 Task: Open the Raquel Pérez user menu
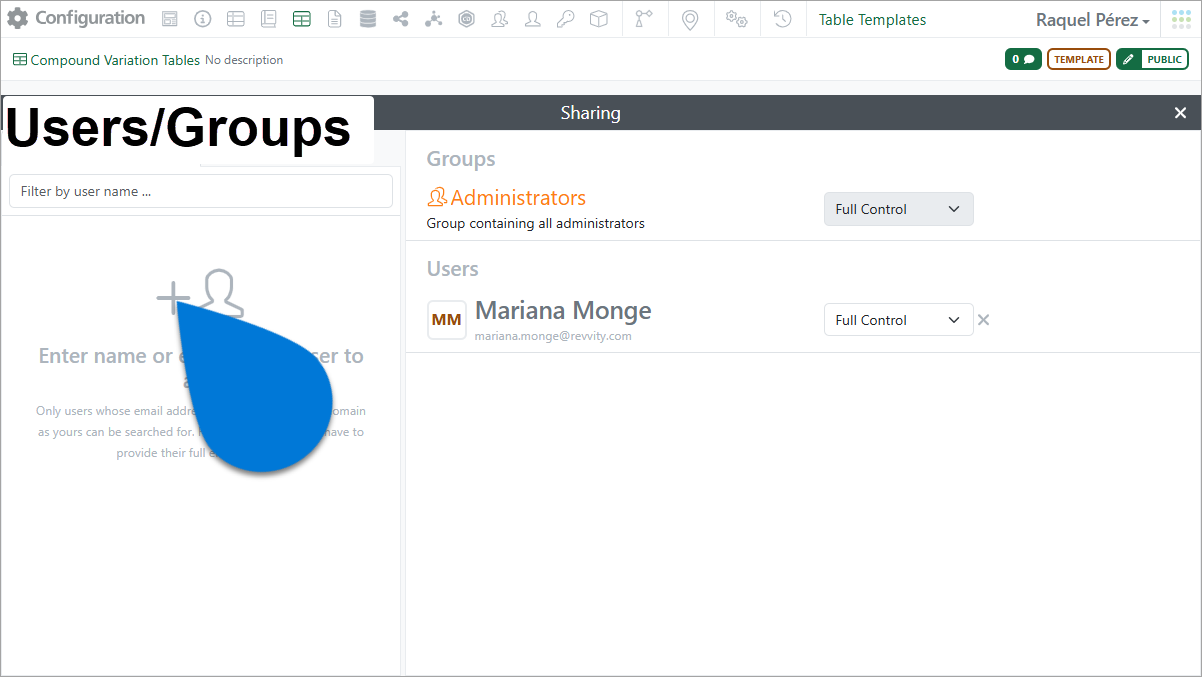(1092, 20)
